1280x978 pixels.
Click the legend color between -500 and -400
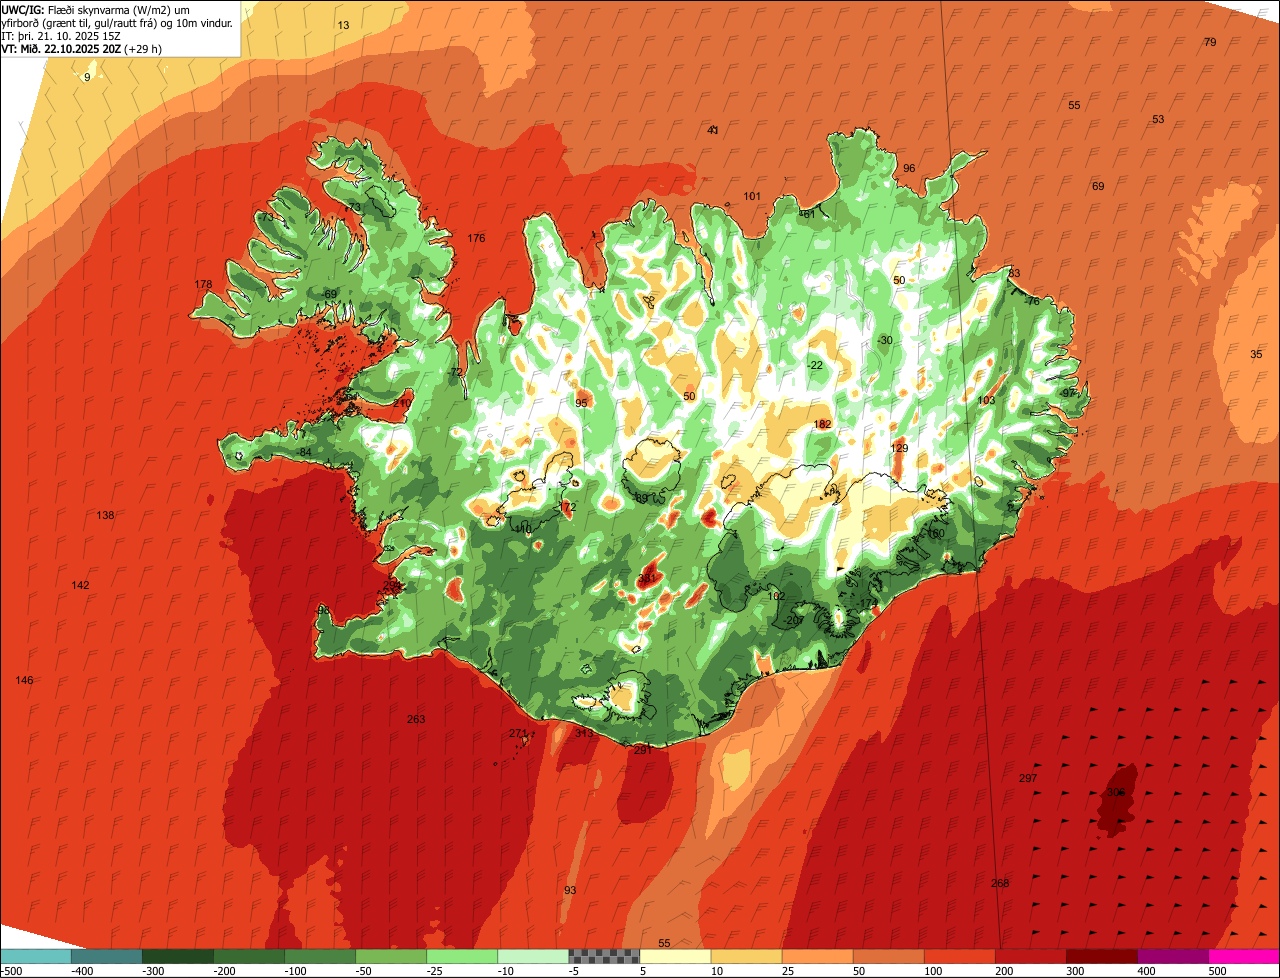(x=36, y=956)
